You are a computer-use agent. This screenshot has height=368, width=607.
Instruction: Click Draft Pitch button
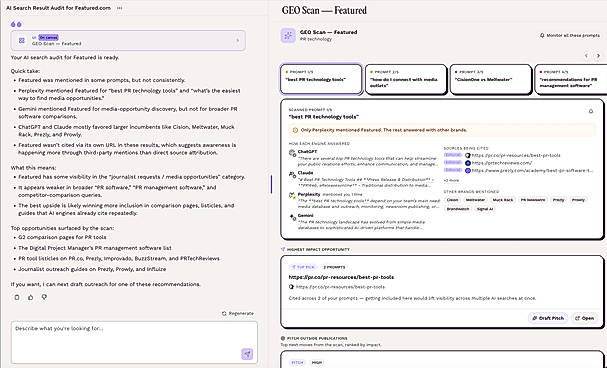(548, 318)
